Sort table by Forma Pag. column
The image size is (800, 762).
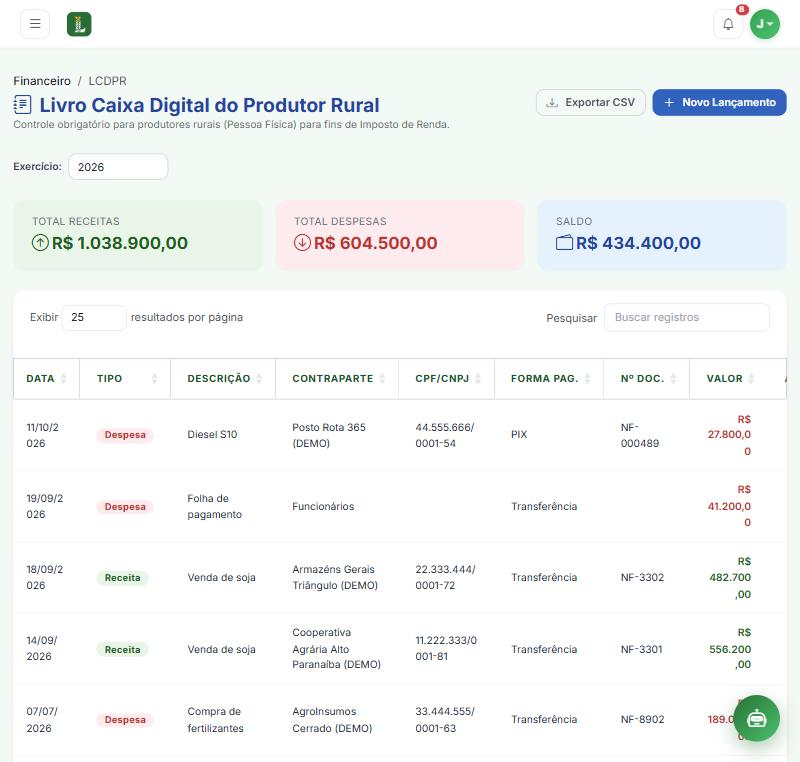pyautogui.click(x=549, y=378)
